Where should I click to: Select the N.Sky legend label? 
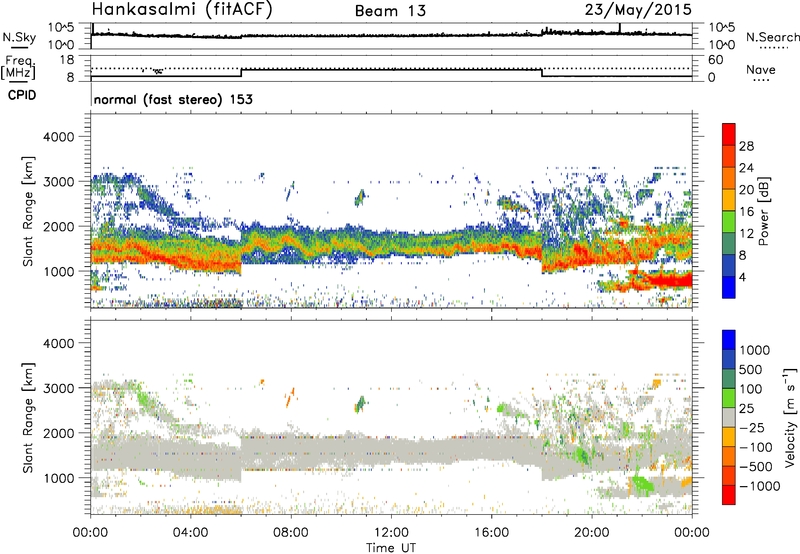pyautogui.click(x=19, y=37)
